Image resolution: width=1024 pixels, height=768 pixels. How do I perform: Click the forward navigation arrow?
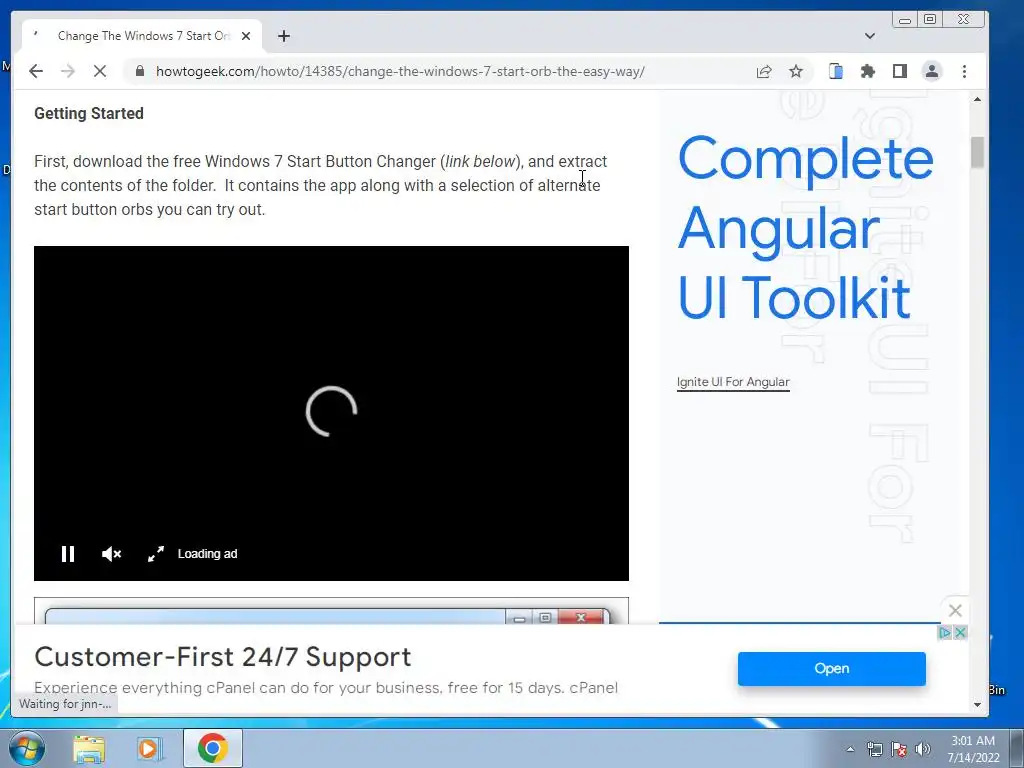click(x=68, y=71)
